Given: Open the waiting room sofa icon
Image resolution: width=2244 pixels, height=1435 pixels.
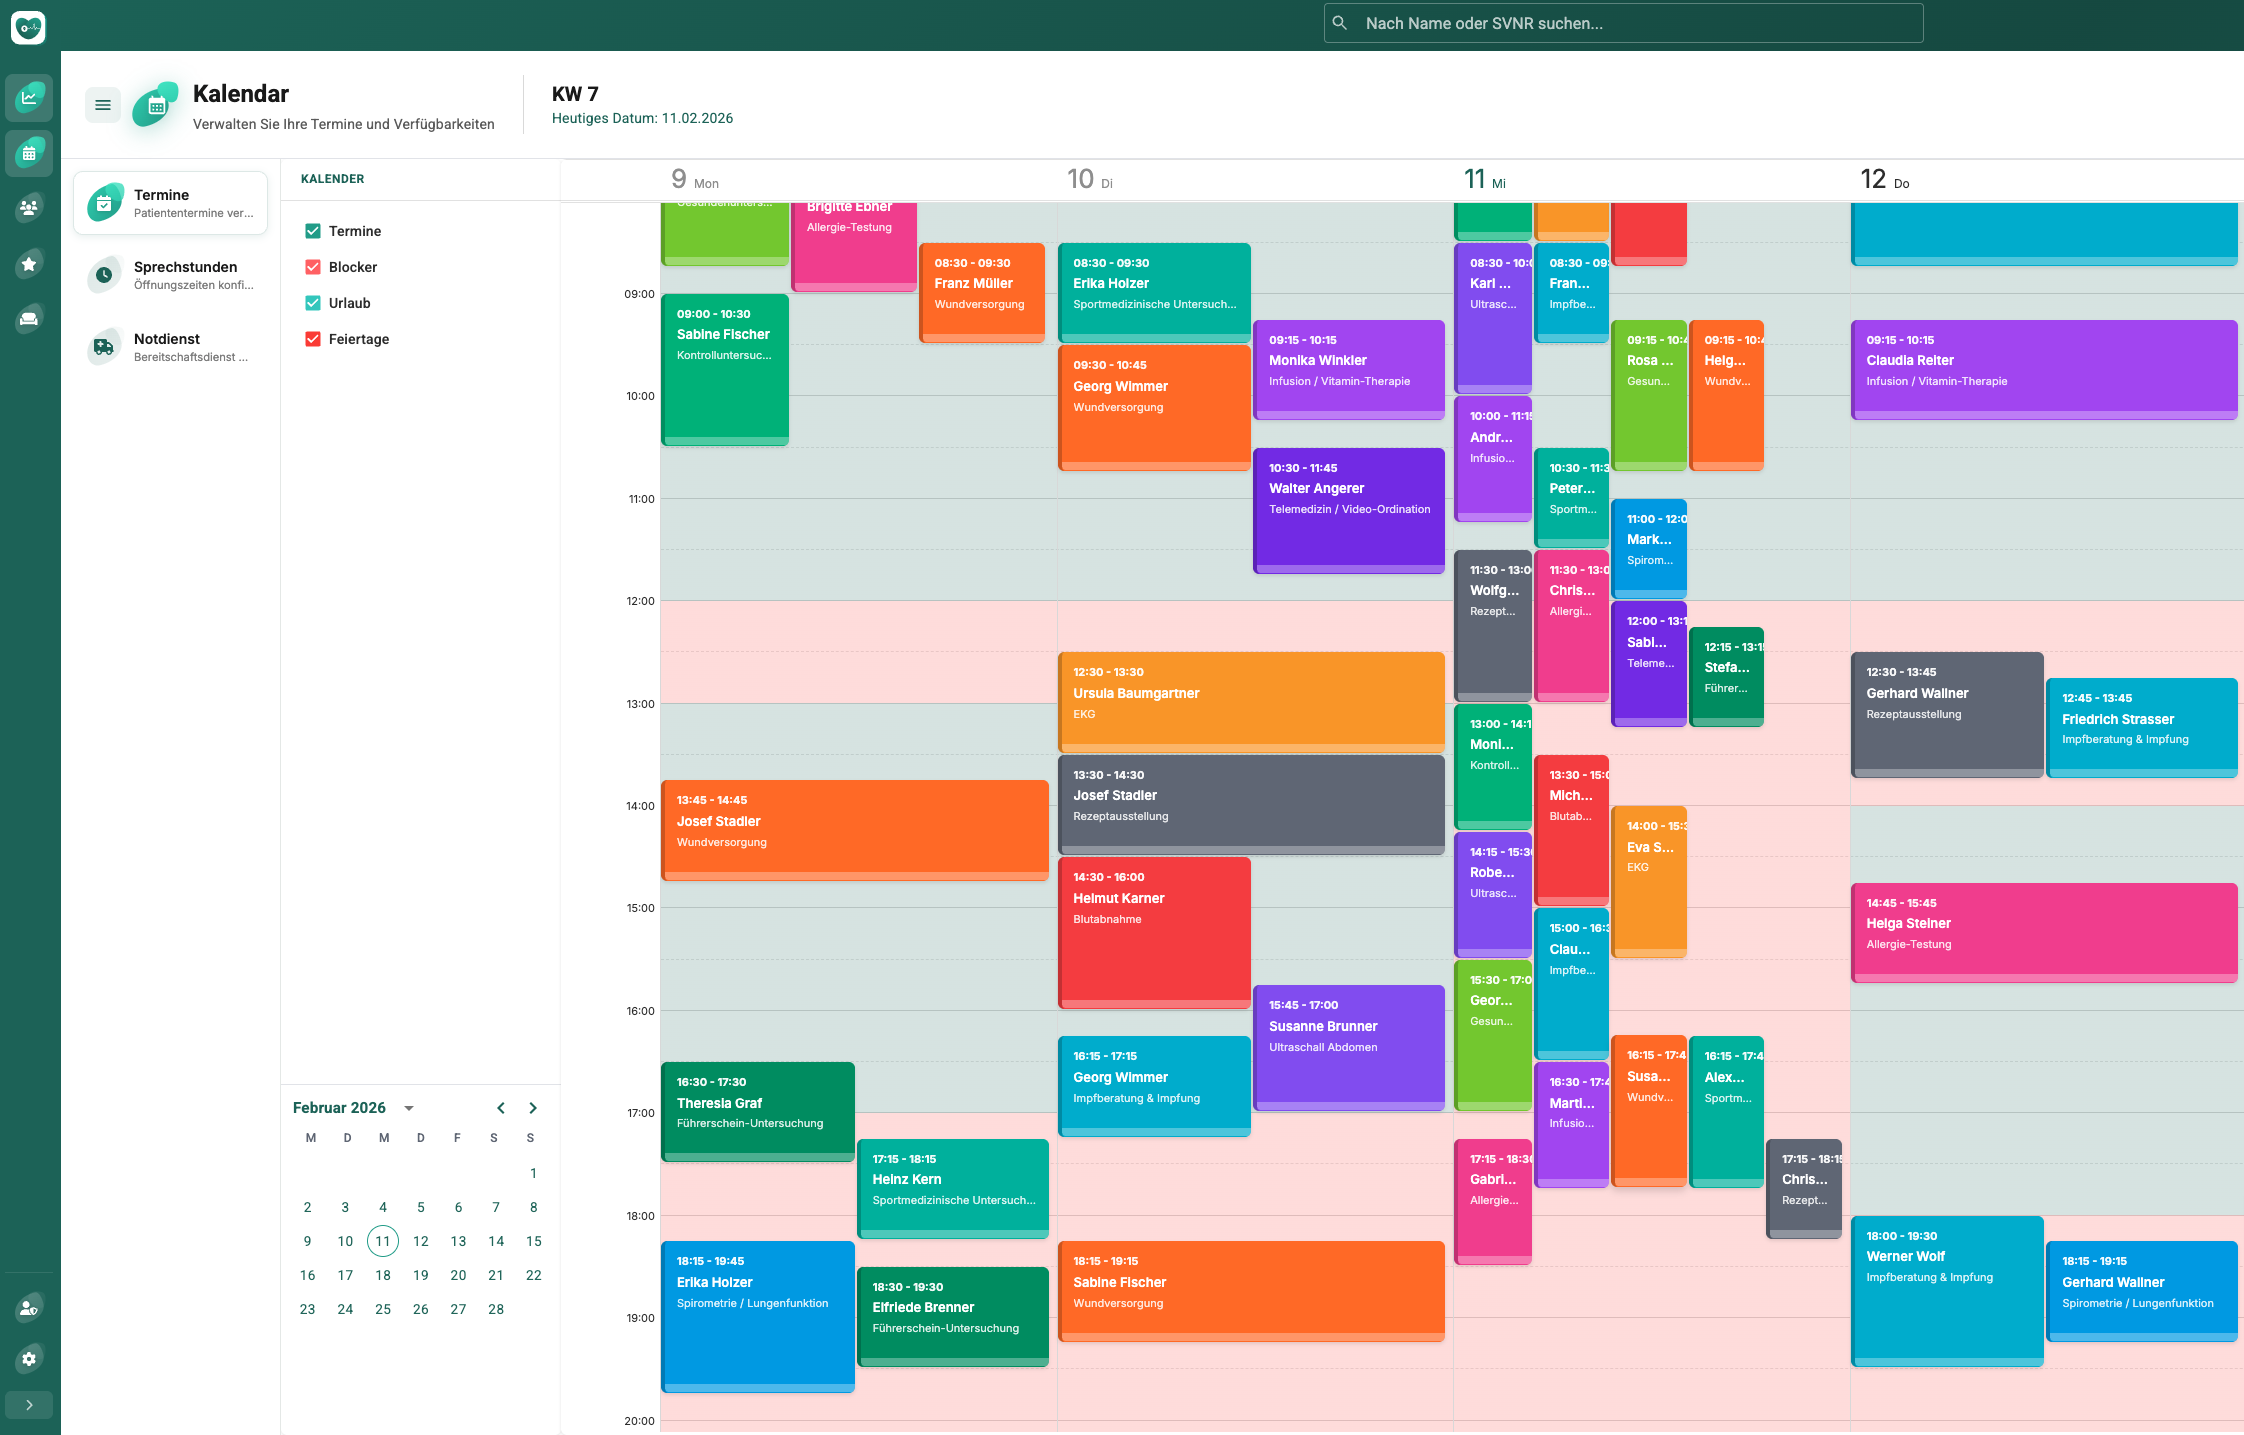Looking at the screenshot, I should tap(29, 319).
